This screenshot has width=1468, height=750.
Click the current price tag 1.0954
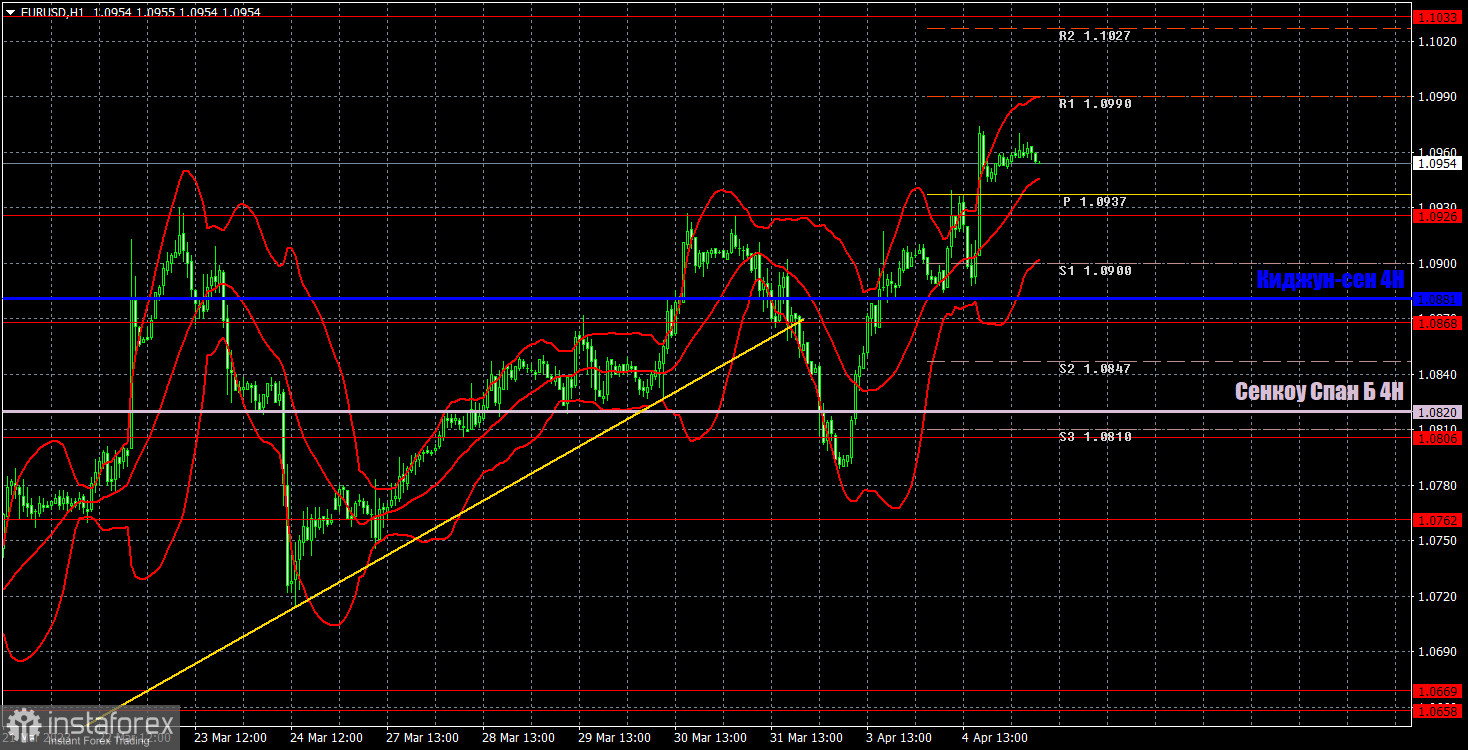pyautogui.click(x=1439, y=163)
